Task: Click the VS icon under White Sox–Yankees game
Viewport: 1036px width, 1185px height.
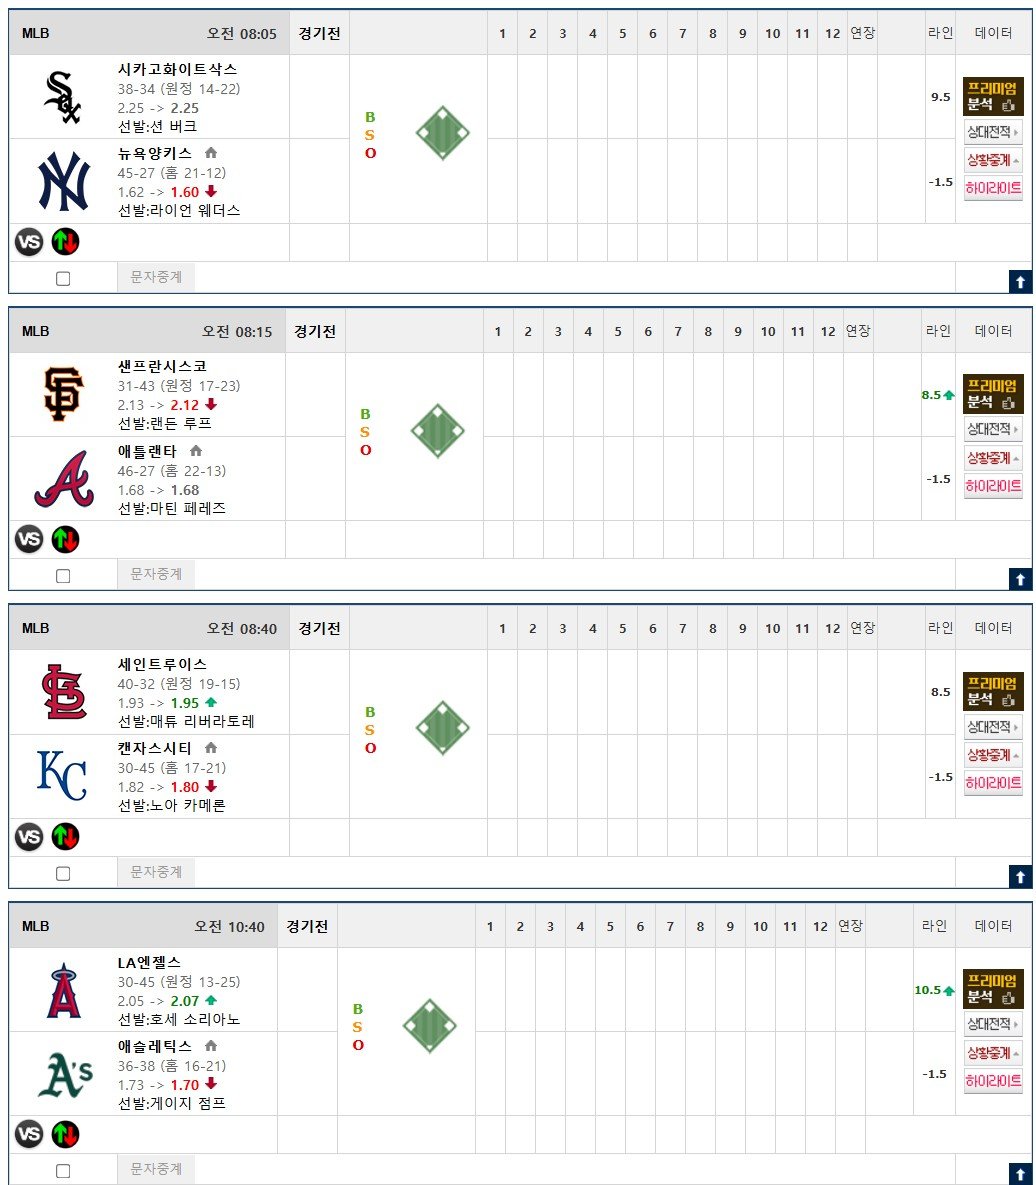Action: [x=29, y=242]
